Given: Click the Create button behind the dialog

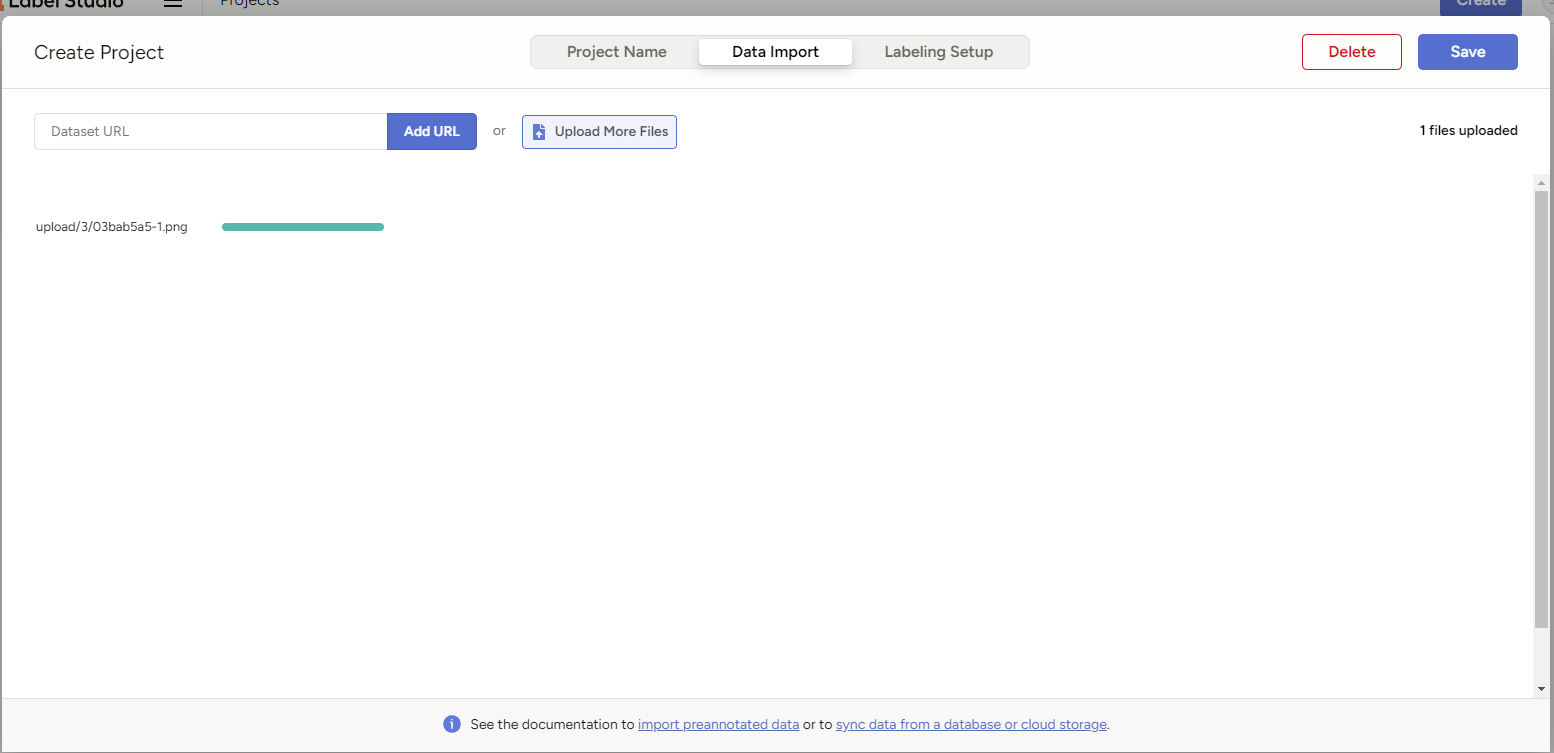Looking at the screenshot, I should [1480, 6].
